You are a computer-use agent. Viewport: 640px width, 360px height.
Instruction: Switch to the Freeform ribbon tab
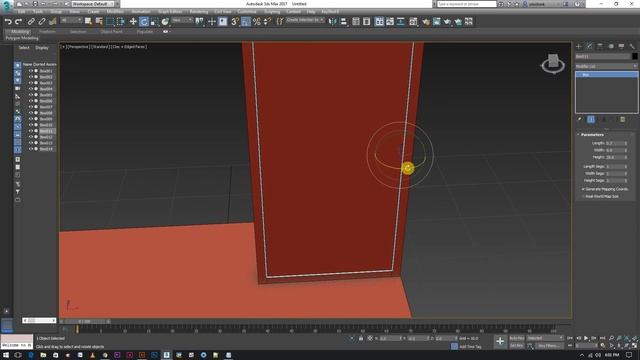tap(47, 31)
